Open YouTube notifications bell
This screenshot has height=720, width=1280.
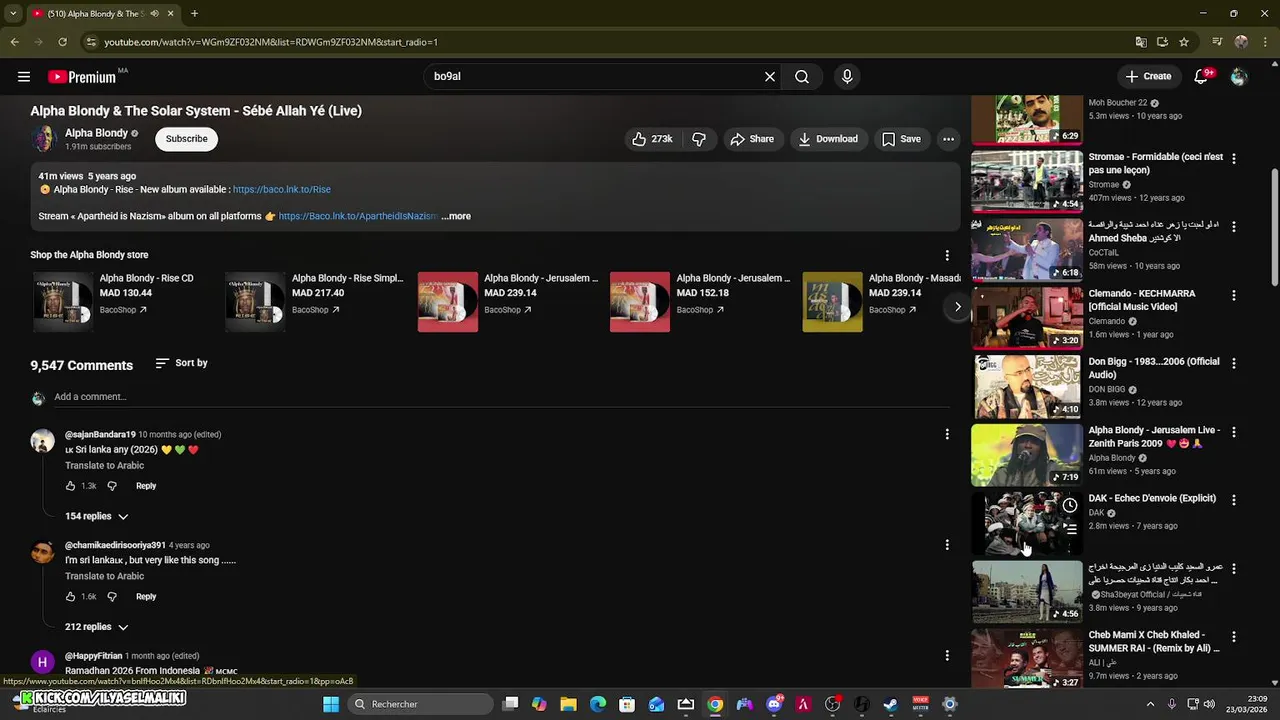[x=1201, y=77]
